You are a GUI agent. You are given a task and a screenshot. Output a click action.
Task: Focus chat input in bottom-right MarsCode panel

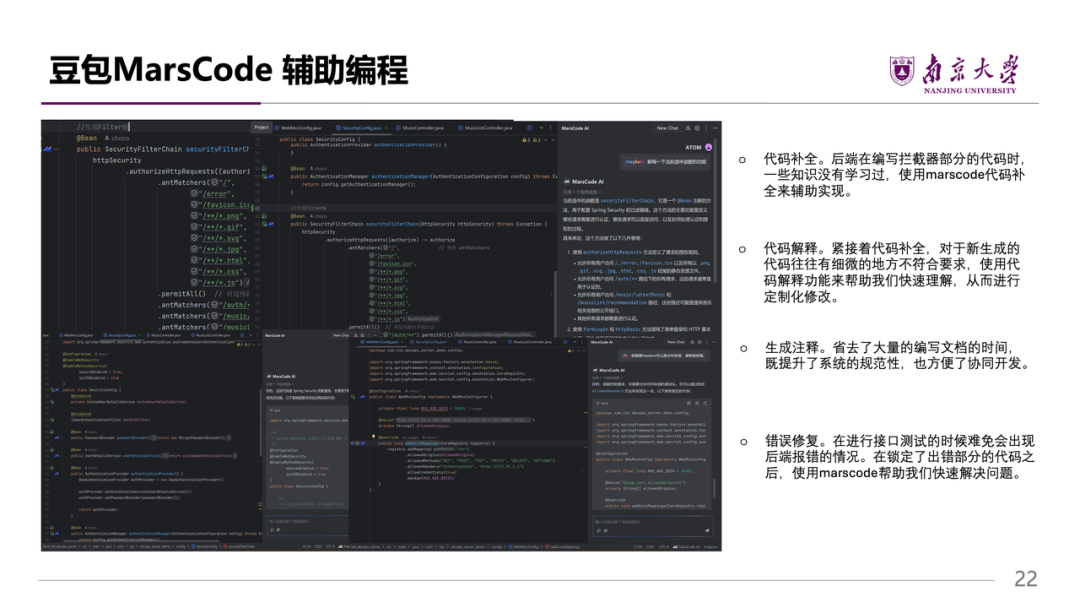(x=652, y=525)
